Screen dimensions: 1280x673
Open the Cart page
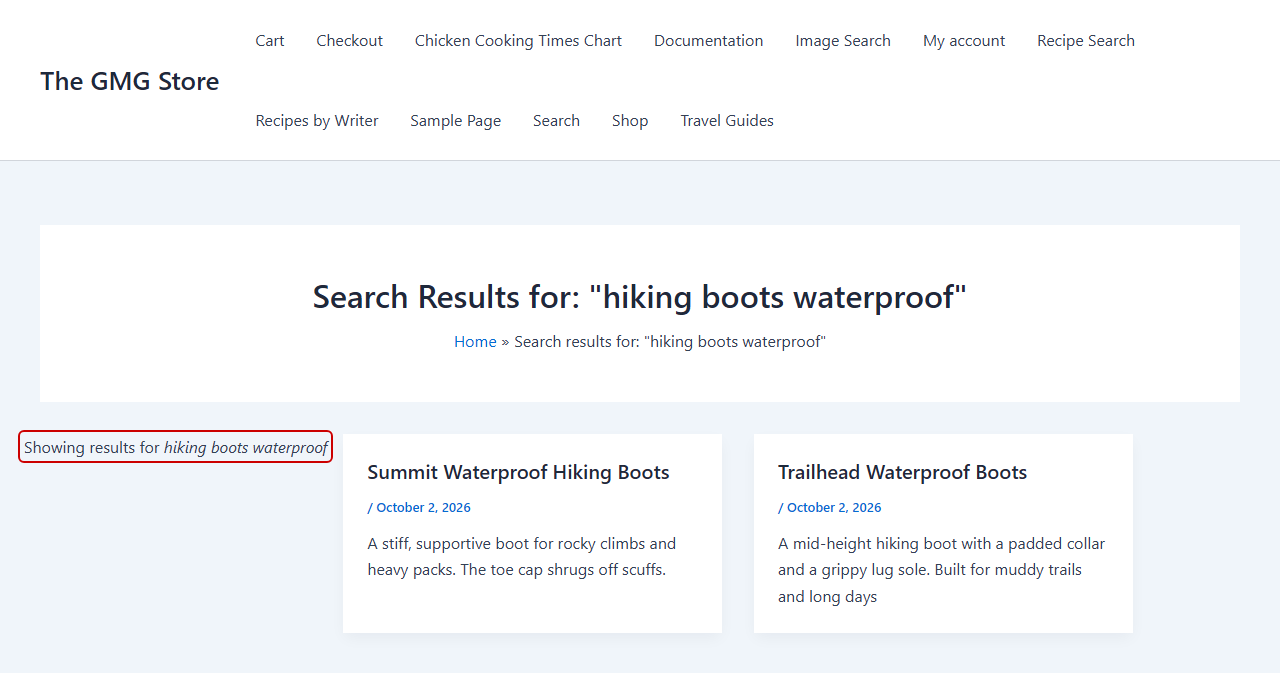270,41
